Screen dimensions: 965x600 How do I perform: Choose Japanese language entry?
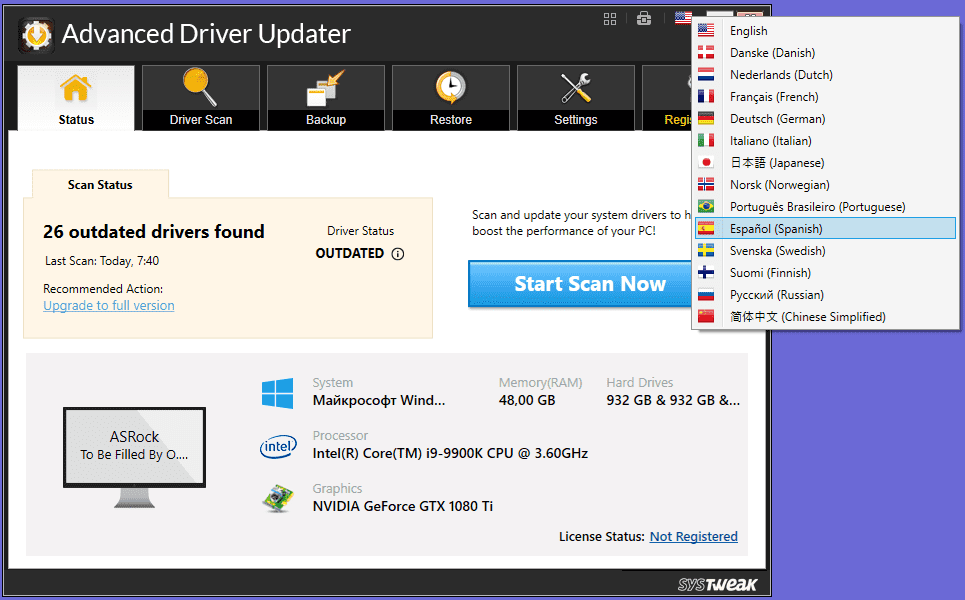point(825,163)
